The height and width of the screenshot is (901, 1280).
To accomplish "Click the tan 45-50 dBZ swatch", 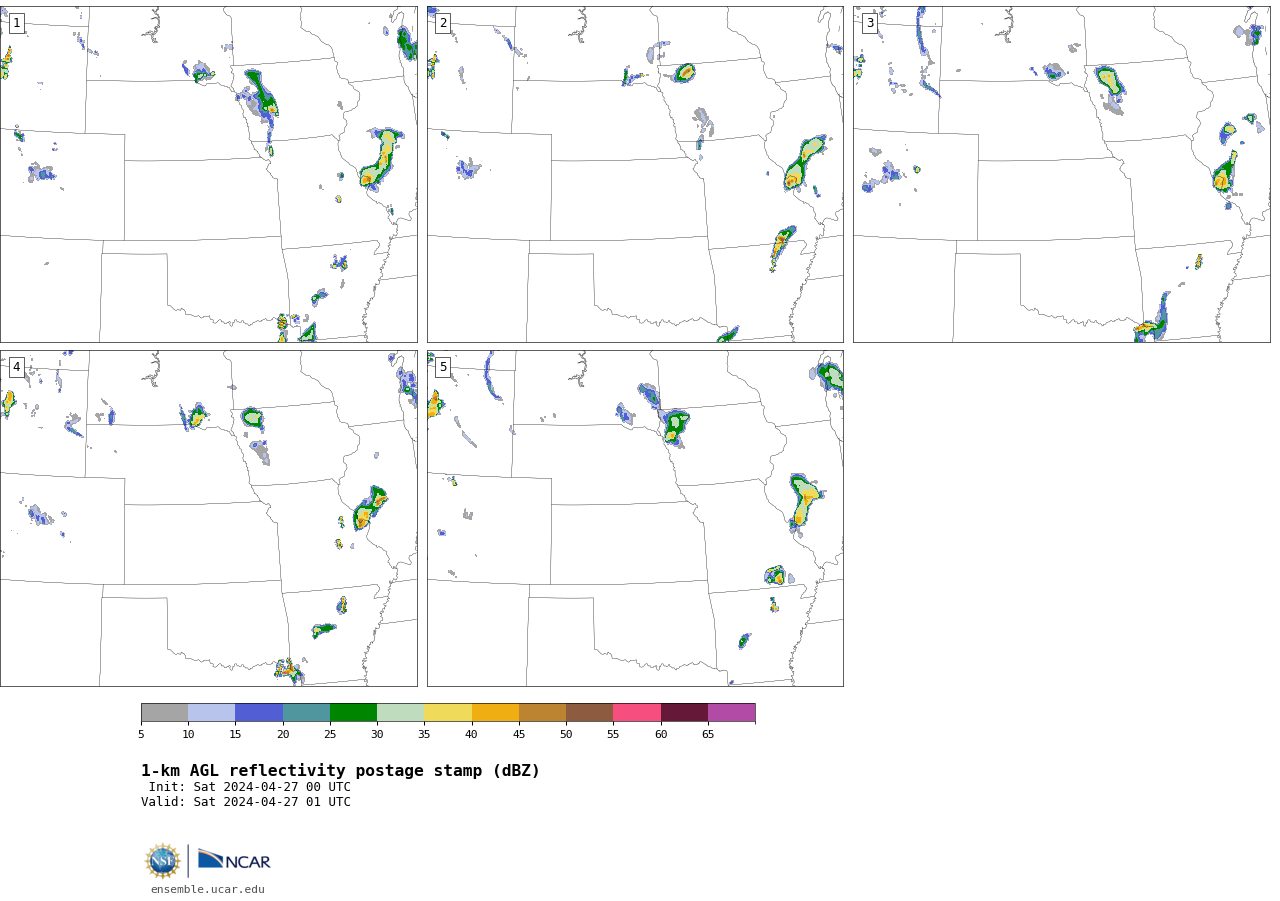I will (542, 712).
